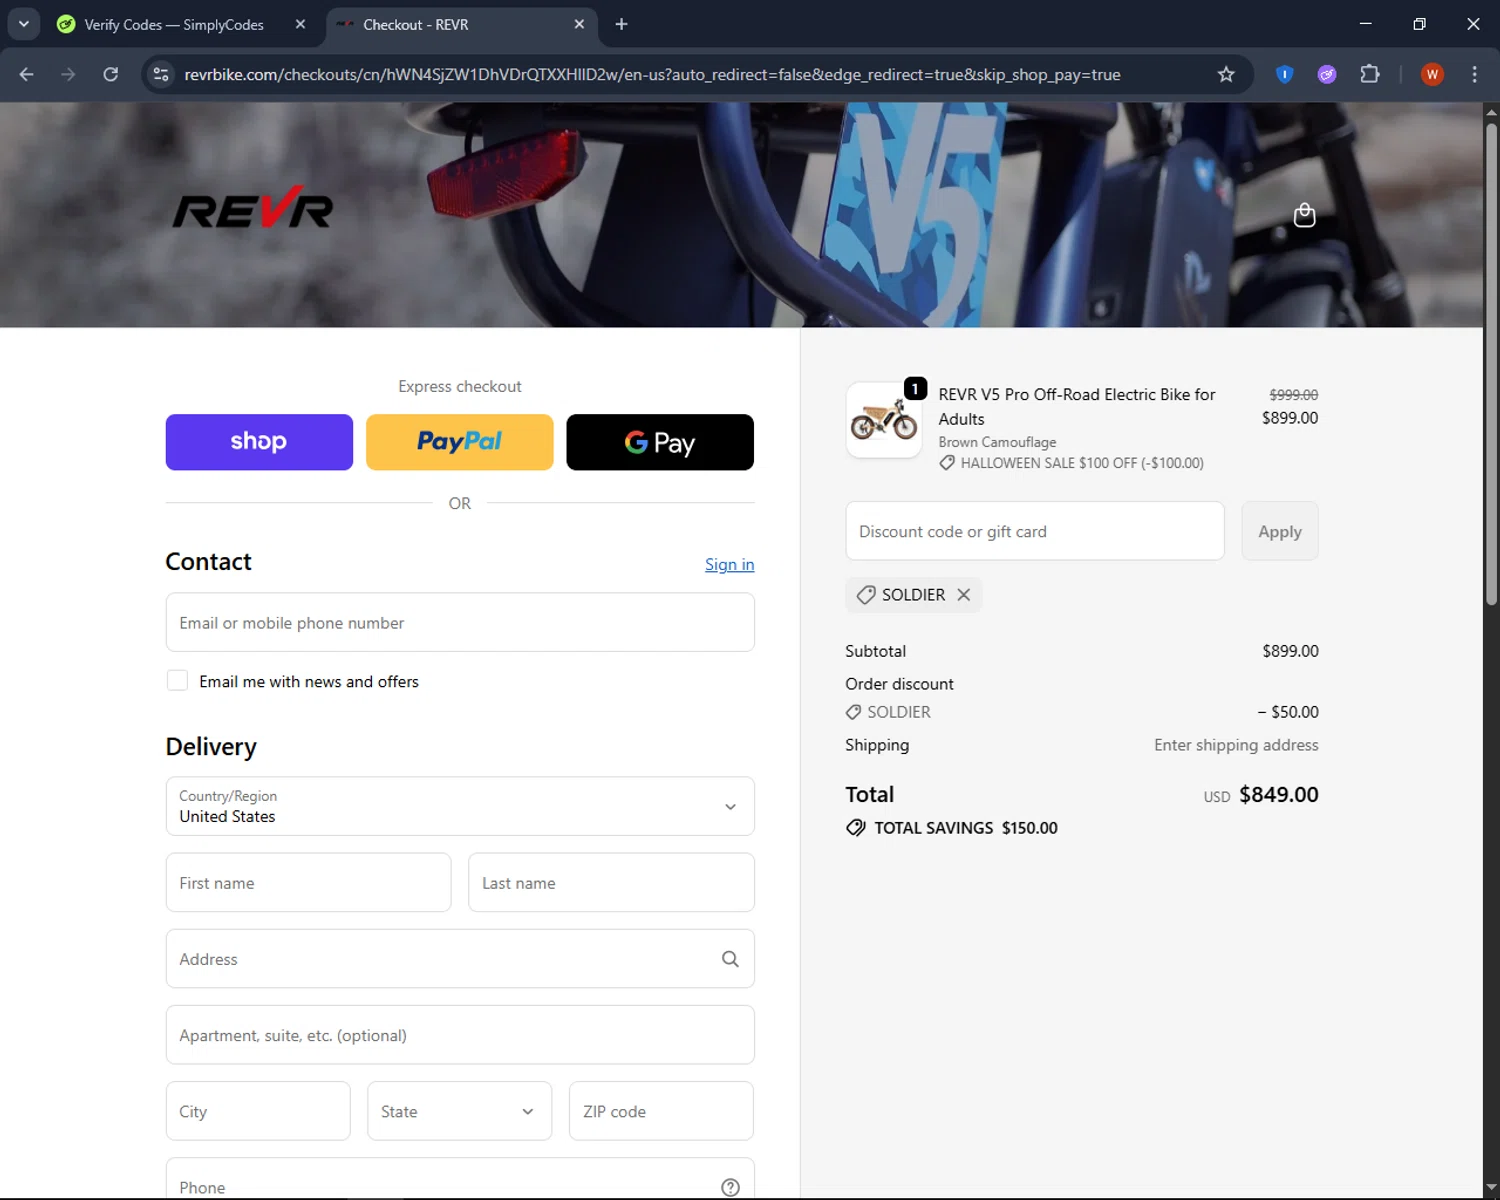Viewport: 1500px width, 1200px height.
Task: Click the ZIP code field
Action: (661, 1111)
